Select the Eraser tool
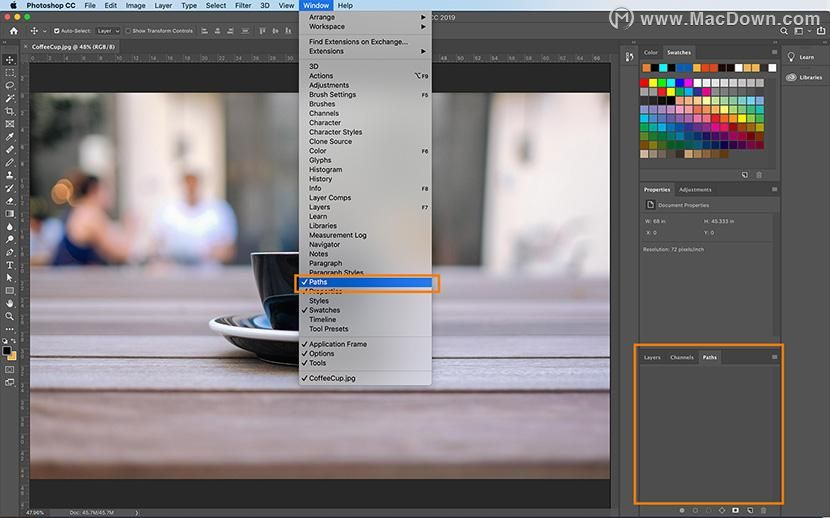Screen dimensions: 830x518 tap(10, 201)
